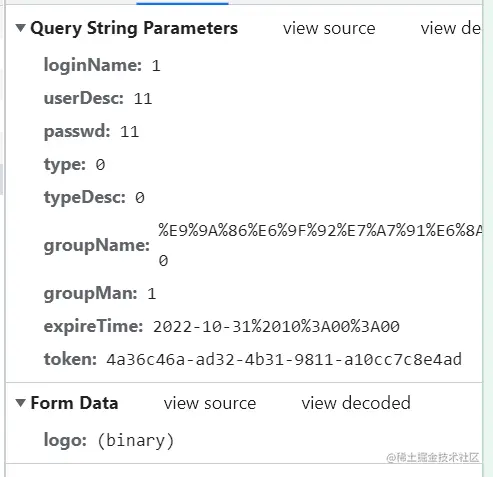Show decoded Form Data values

(x=356, y=403)
